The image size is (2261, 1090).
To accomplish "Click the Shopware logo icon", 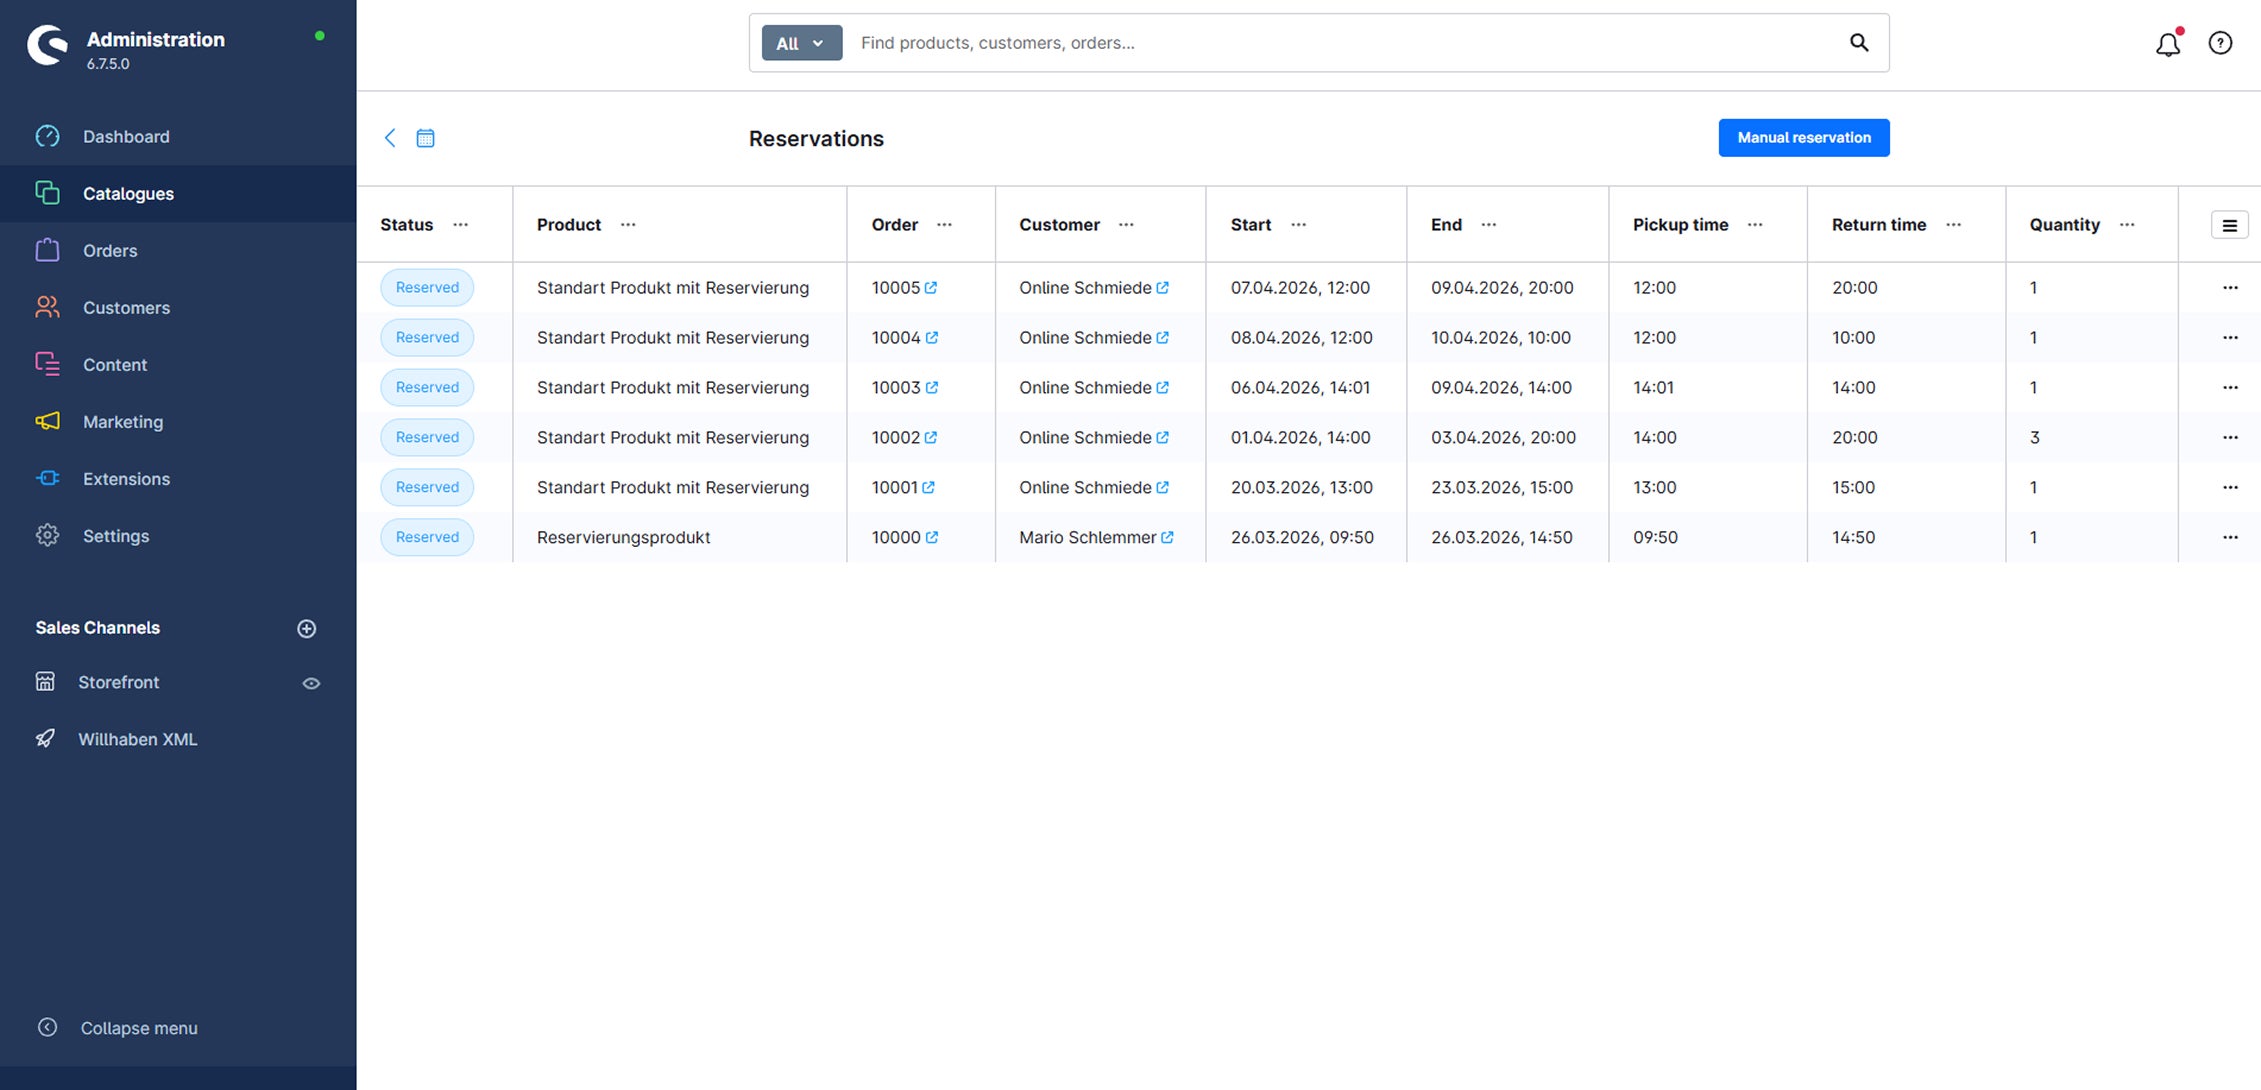I will tap(47, 45).
